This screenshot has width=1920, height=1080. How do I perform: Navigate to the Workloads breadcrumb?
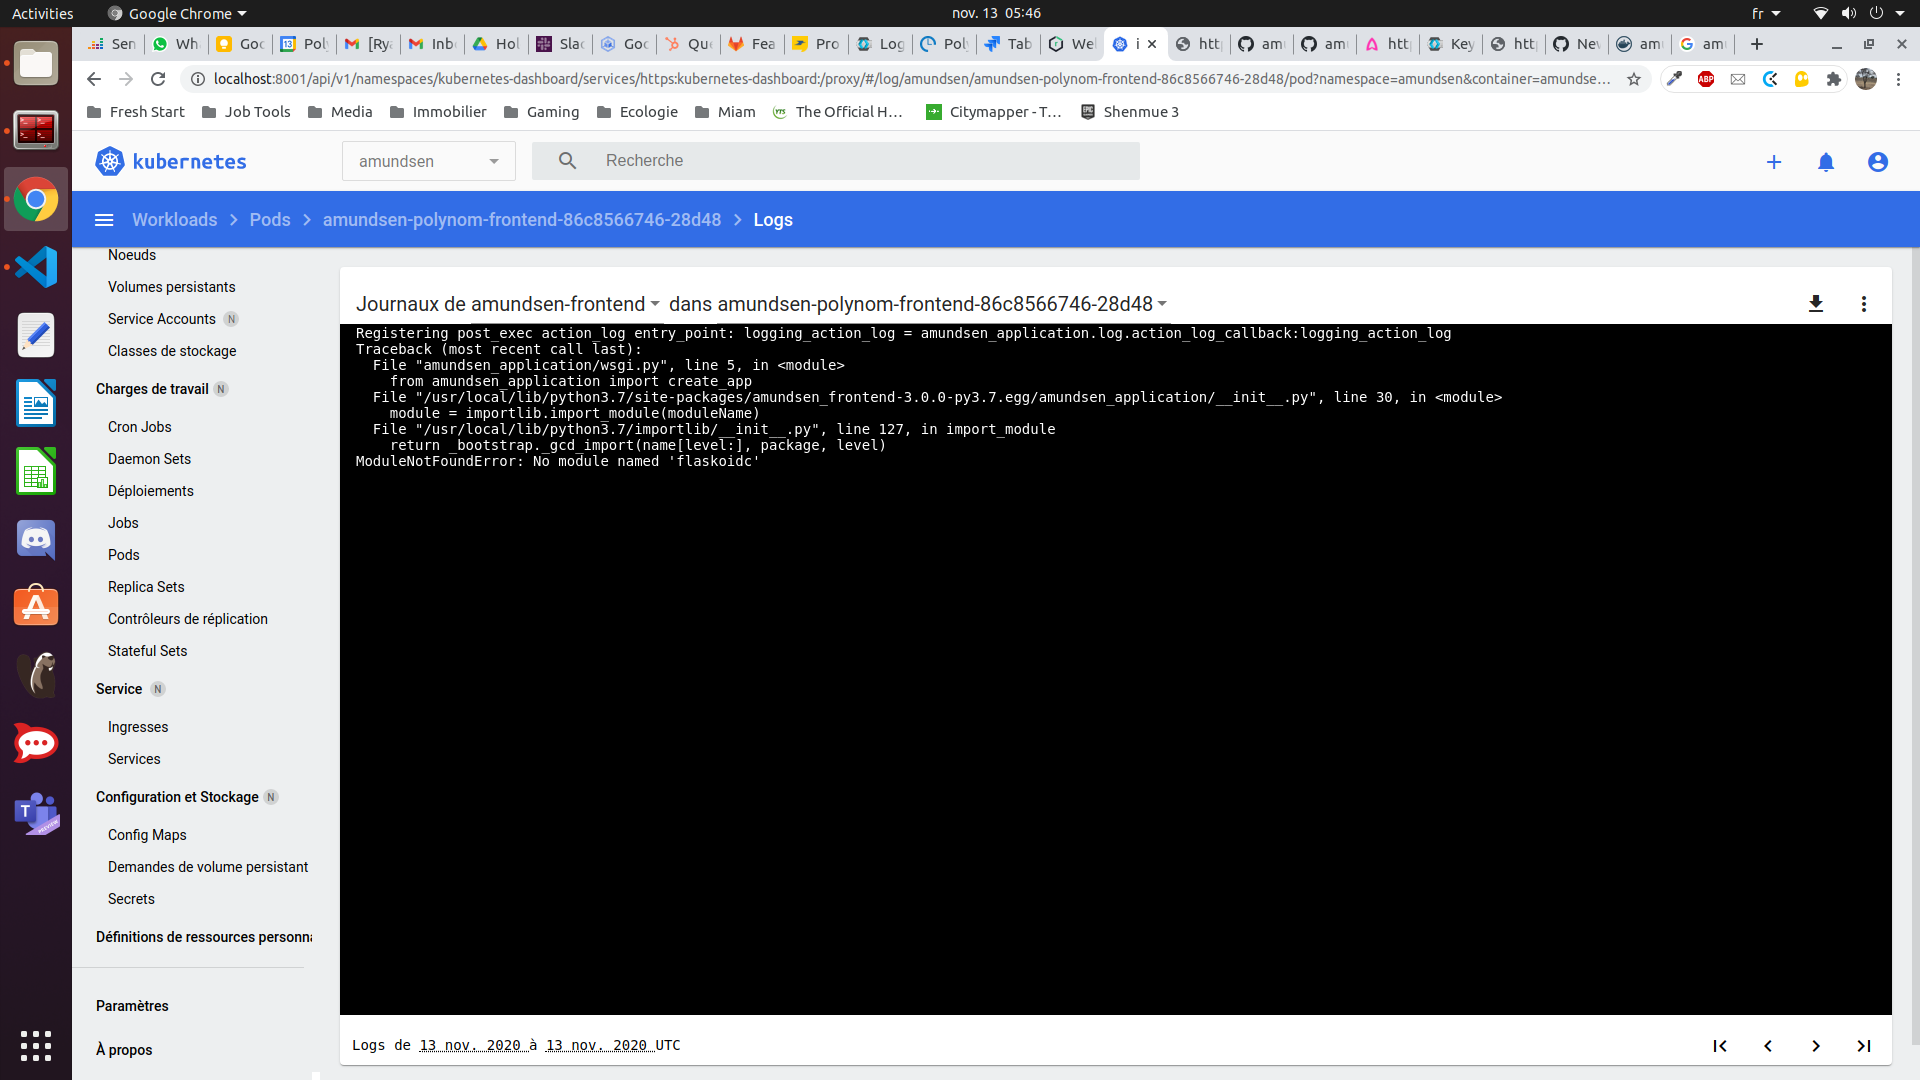(x=175, y=219)
